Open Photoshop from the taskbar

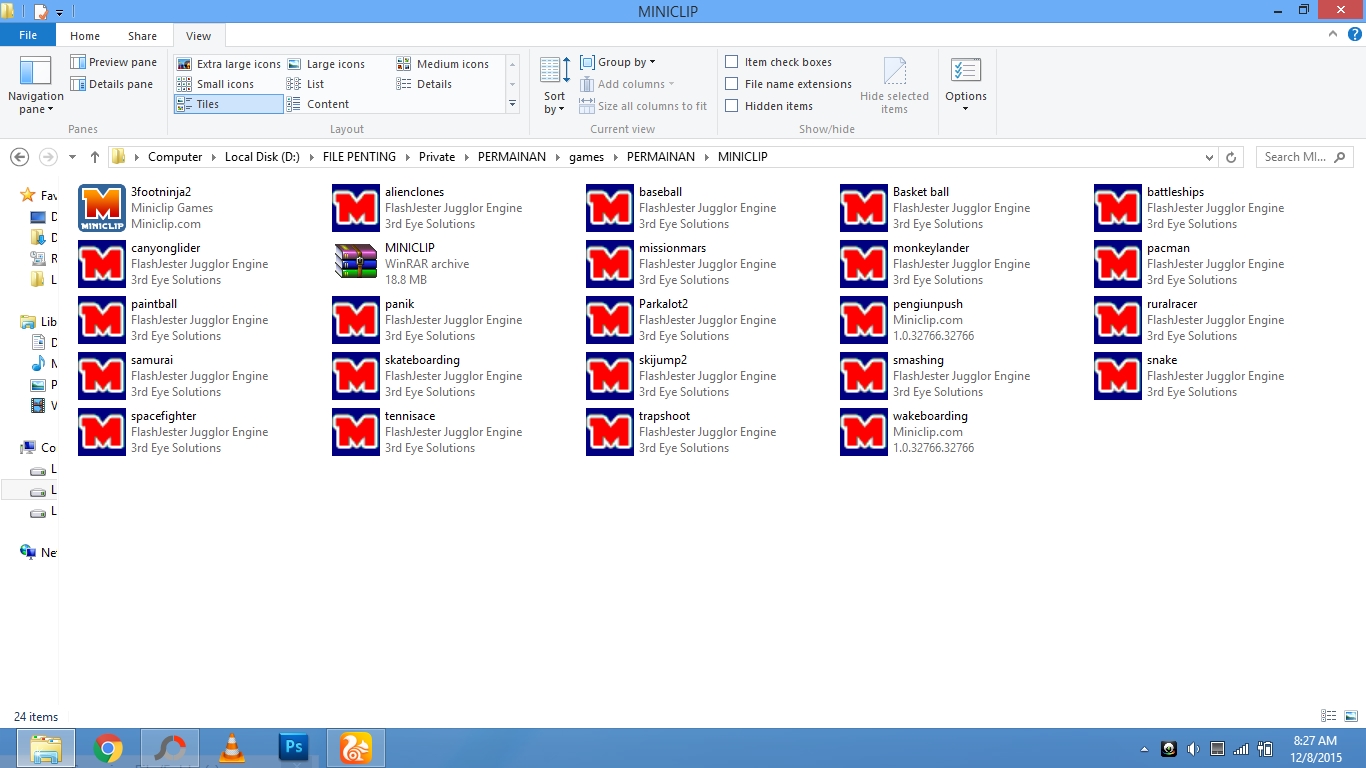pos(293,747)
